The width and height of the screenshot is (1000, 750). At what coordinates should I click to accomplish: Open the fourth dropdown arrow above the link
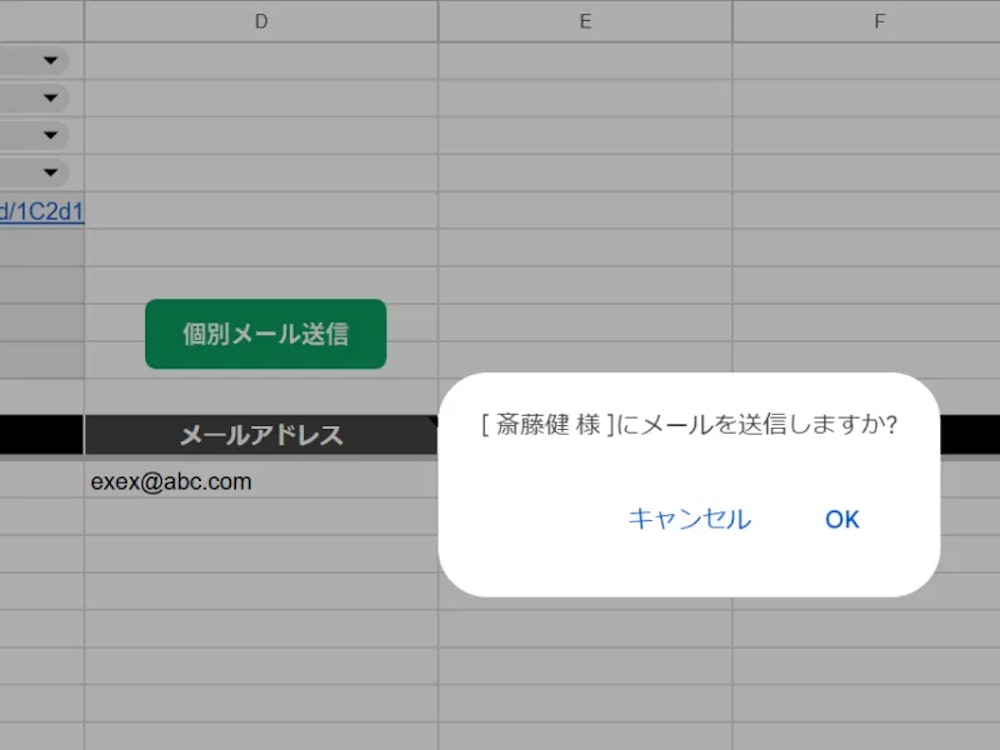(x=50, y=172)
